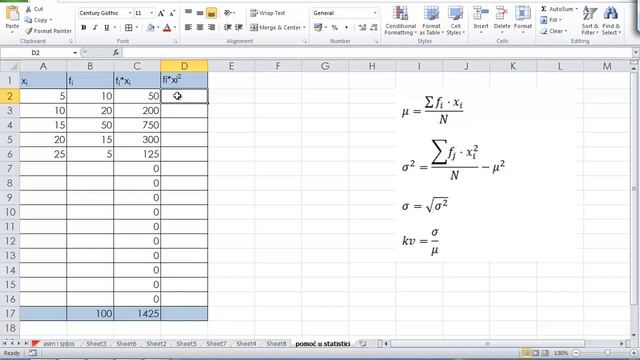Decrease font size with the smaller A
The height and width of the screenshot is (360, 640).
[172, 13]
